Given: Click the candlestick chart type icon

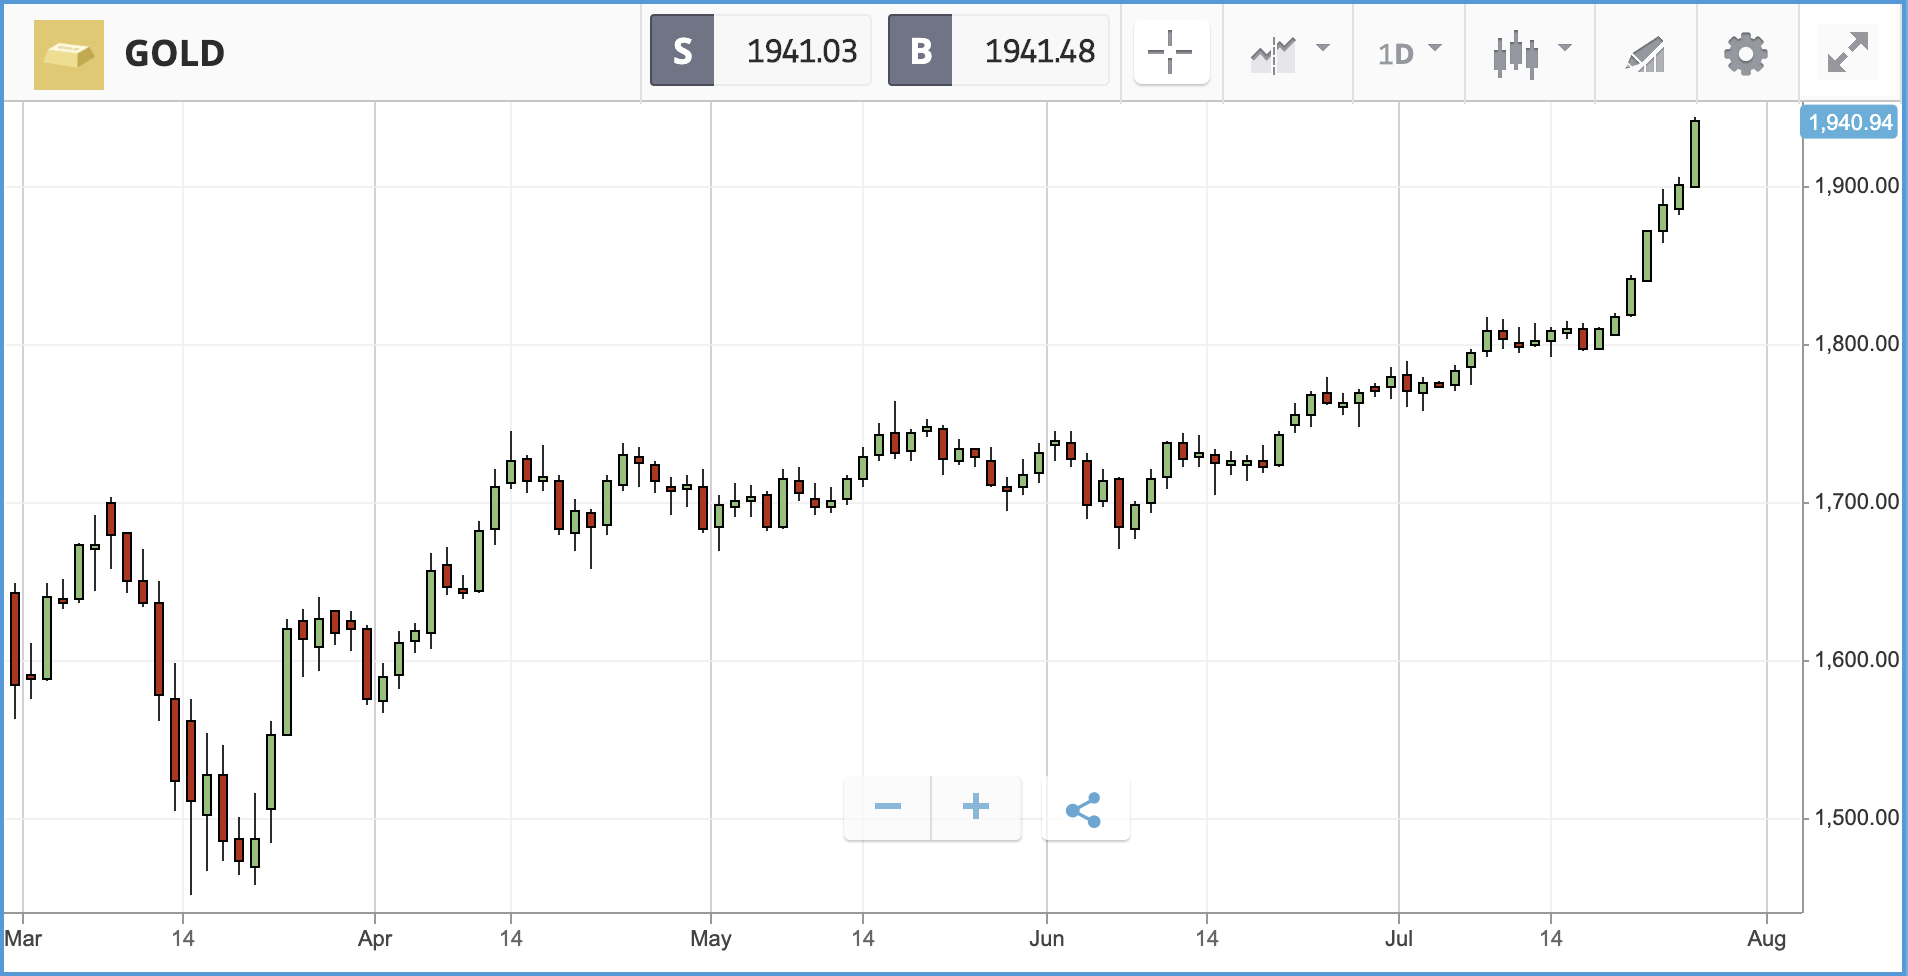Looking at the screenshot, I should pyautogui.click(x=1515, y=54).
